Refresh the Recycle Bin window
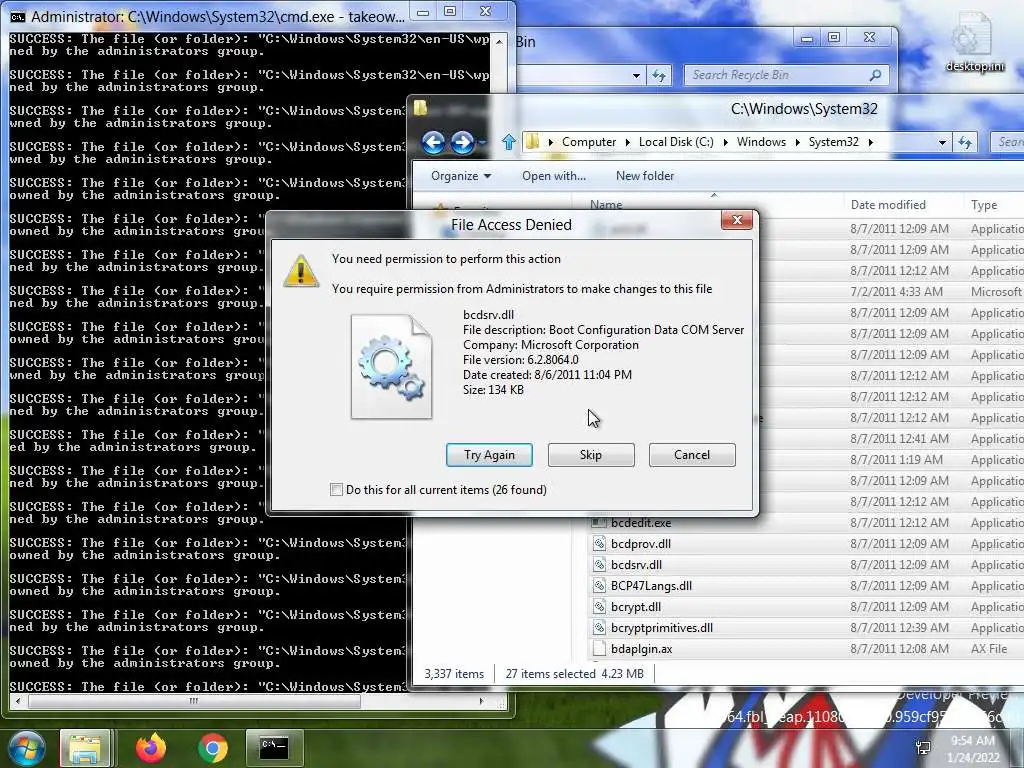Viewport: 1024px width, 768px height. pos(659,76)
